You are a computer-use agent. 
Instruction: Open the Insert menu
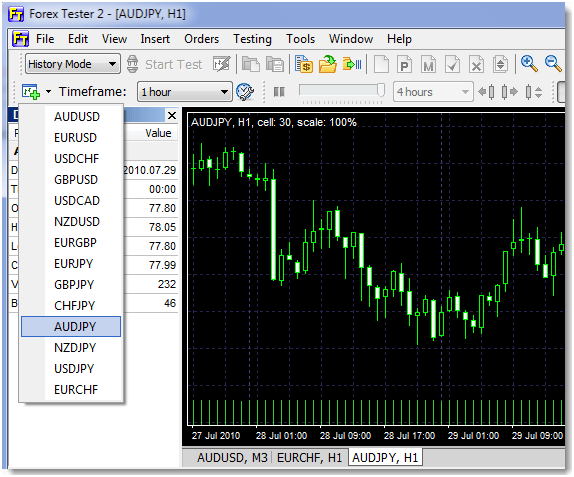155,39
